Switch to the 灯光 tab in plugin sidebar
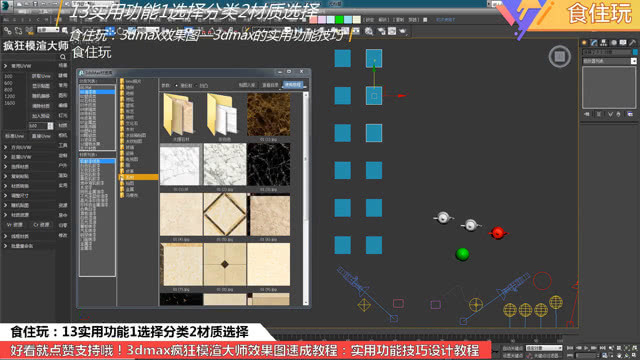The image size is (640, 360). point(63,116)
